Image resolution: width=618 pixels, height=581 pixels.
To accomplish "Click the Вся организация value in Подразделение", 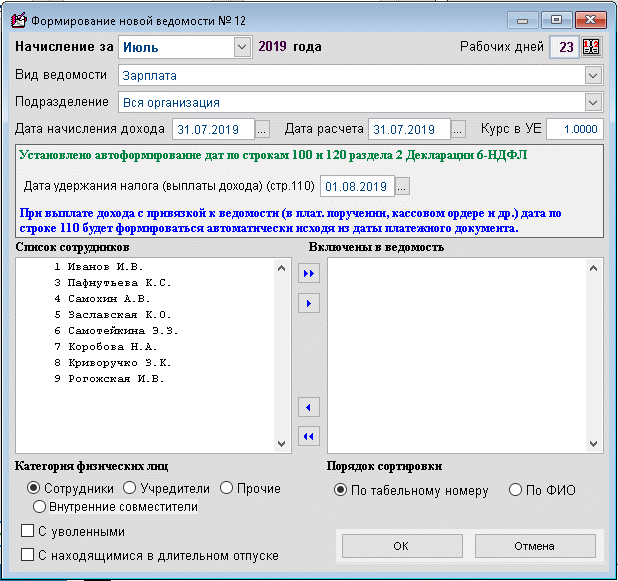I will click(171, 103).
